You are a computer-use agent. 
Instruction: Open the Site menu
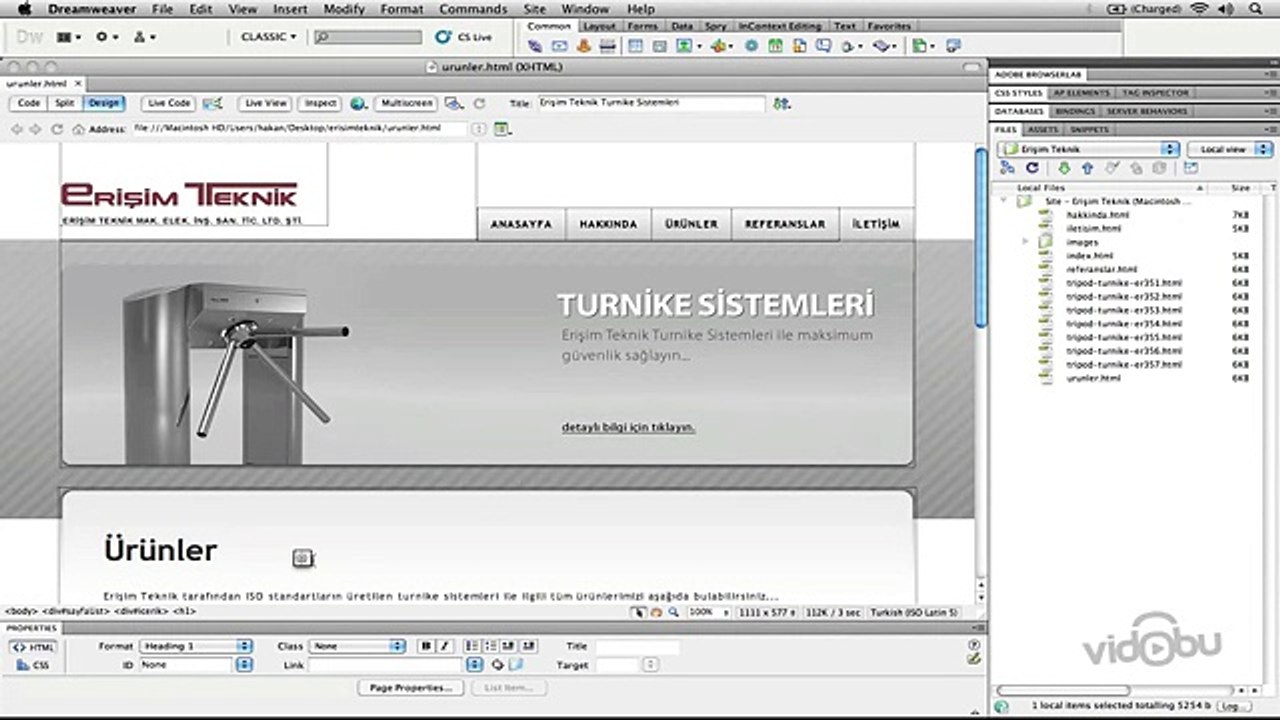(x=534, y=9)
